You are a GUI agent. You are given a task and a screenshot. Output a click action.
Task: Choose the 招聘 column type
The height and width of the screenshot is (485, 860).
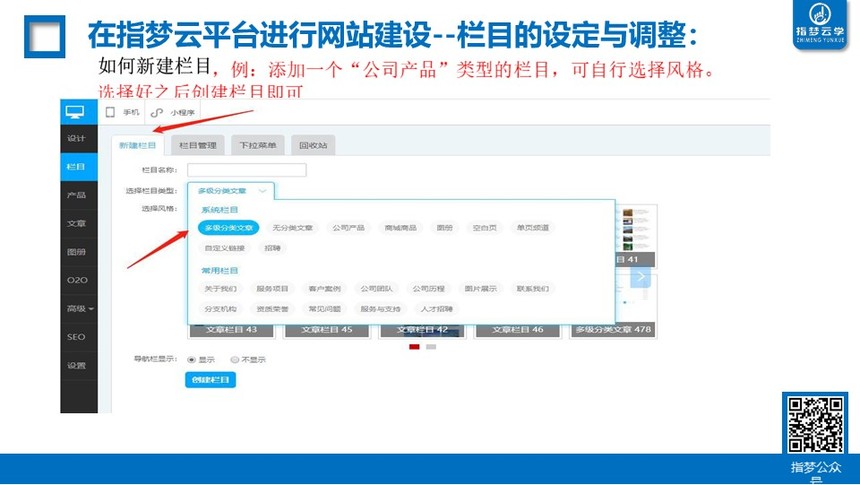(x=273, y=248)
